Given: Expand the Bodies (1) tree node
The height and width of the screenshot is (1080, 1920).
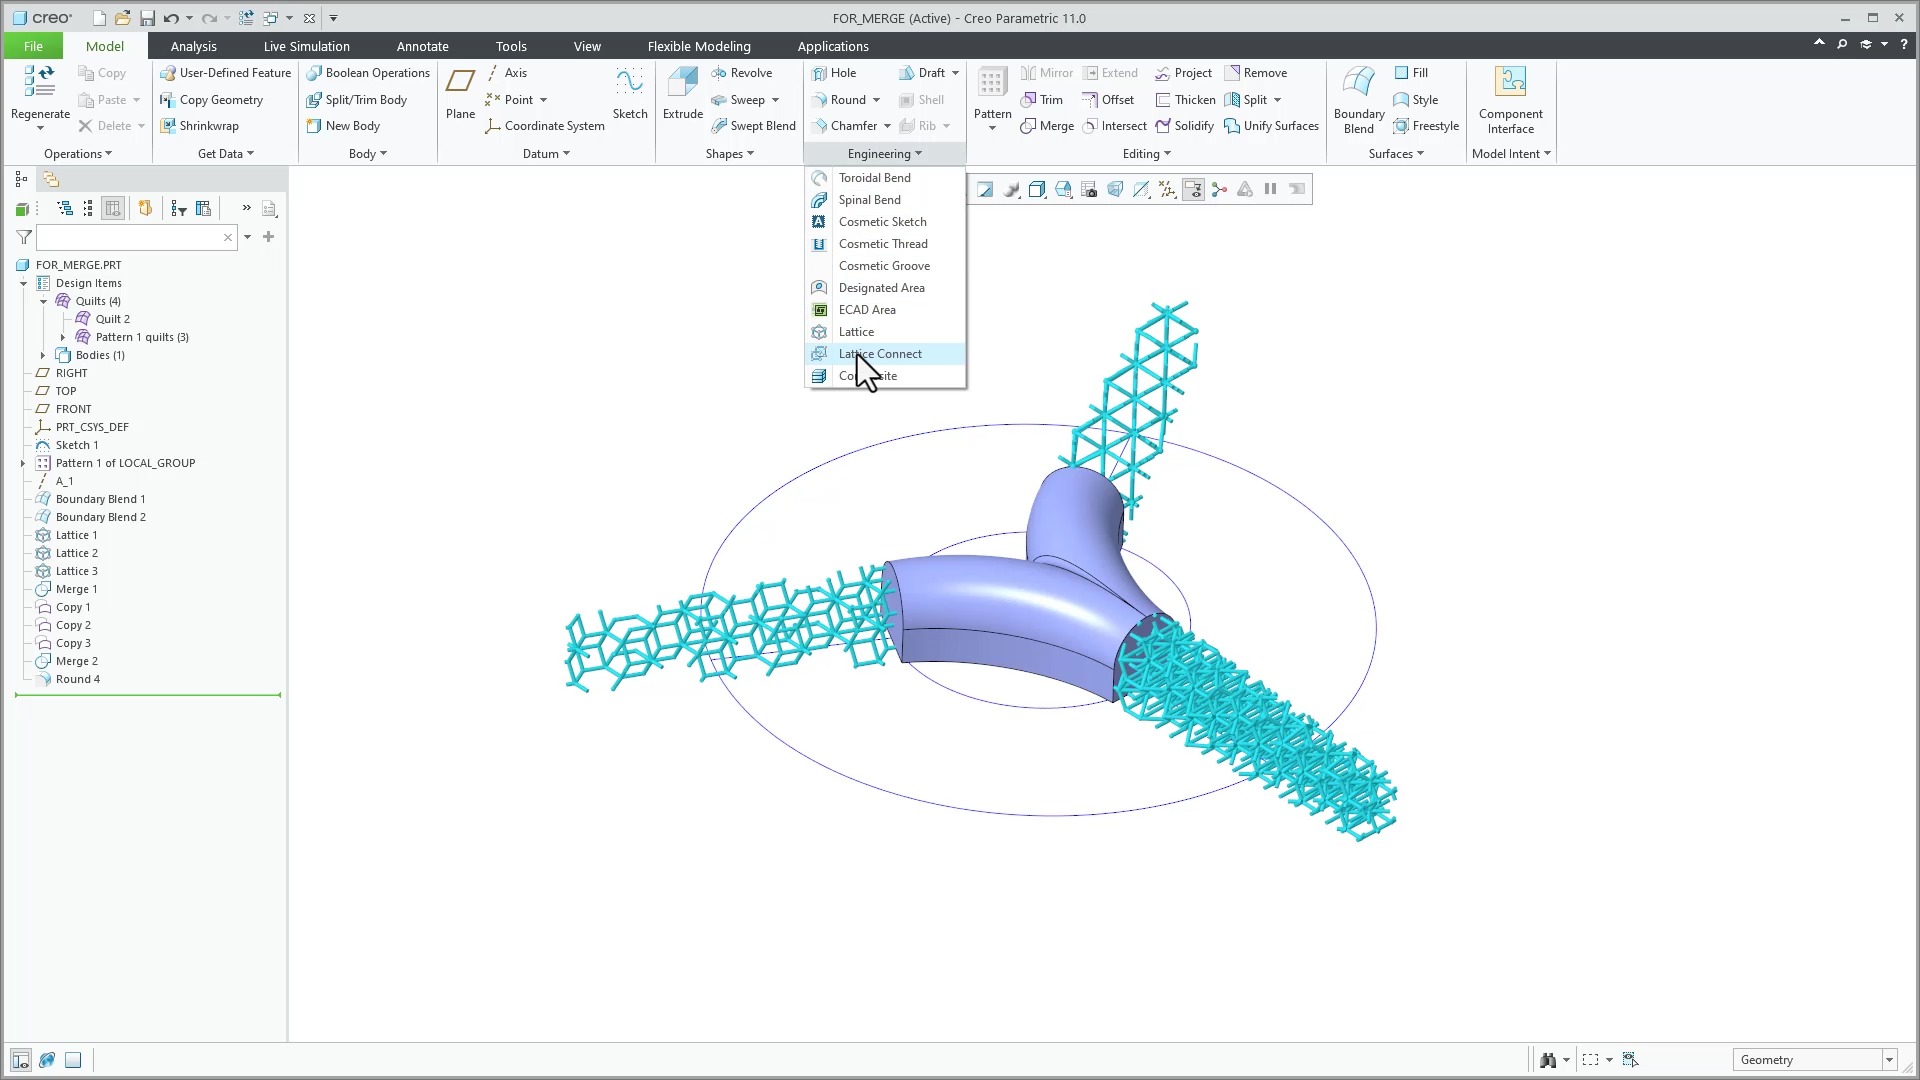Looking at the screenshot, I should (43, 355).
